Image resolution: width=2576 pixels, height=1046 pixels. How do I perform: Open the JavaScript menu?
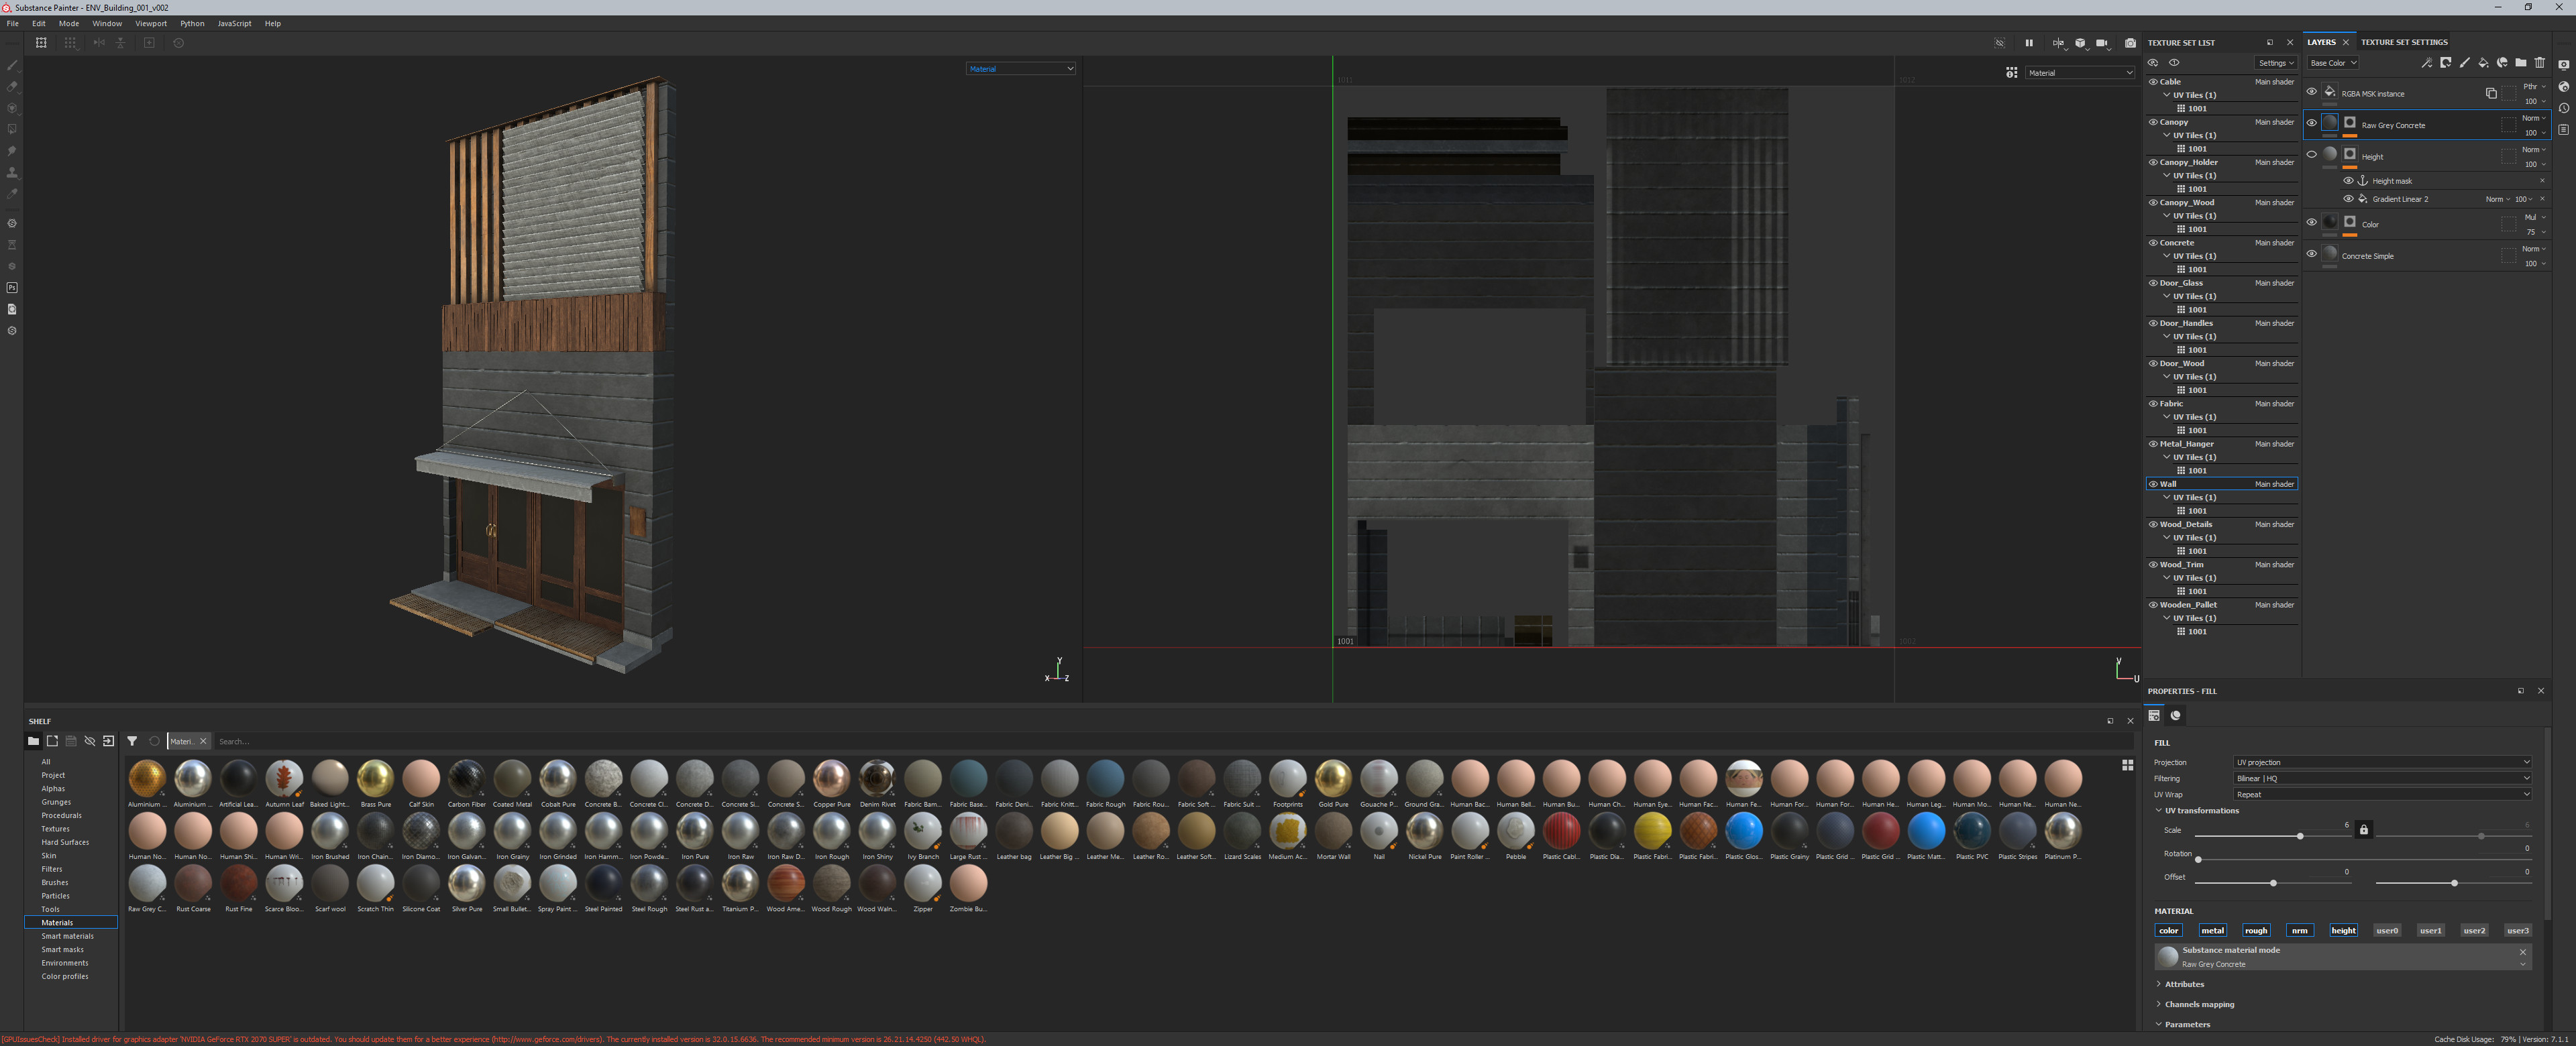coord(235,23)
